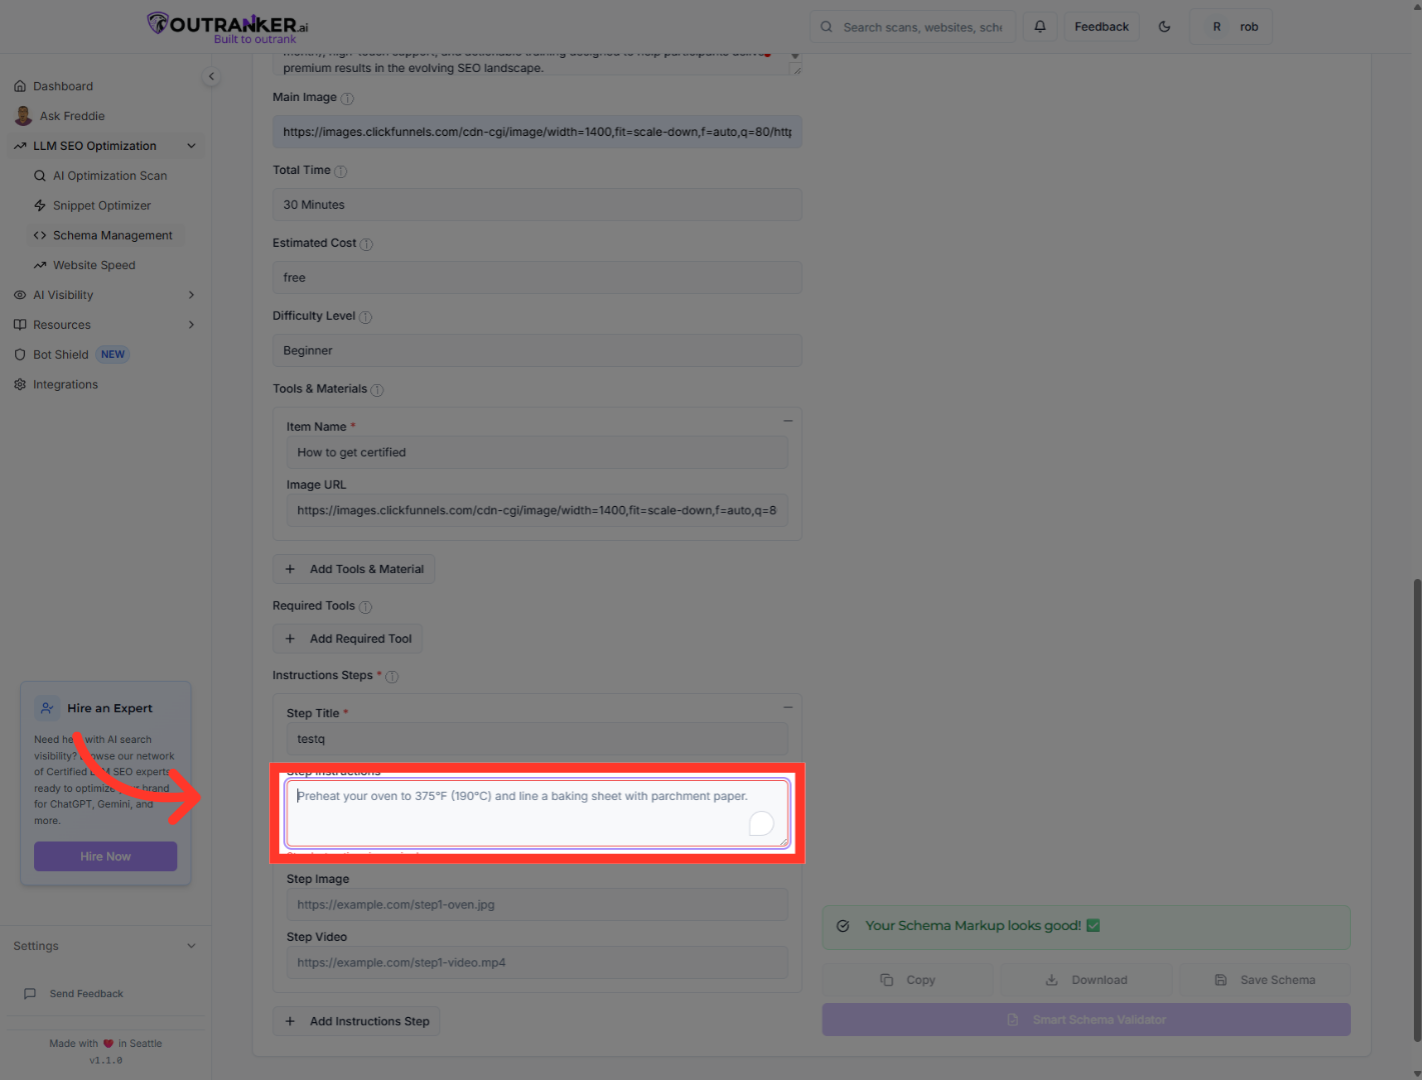This screenshot has width=1422, height=1080.
Task: Click the Step Video URL field
Action: [537, 963]
